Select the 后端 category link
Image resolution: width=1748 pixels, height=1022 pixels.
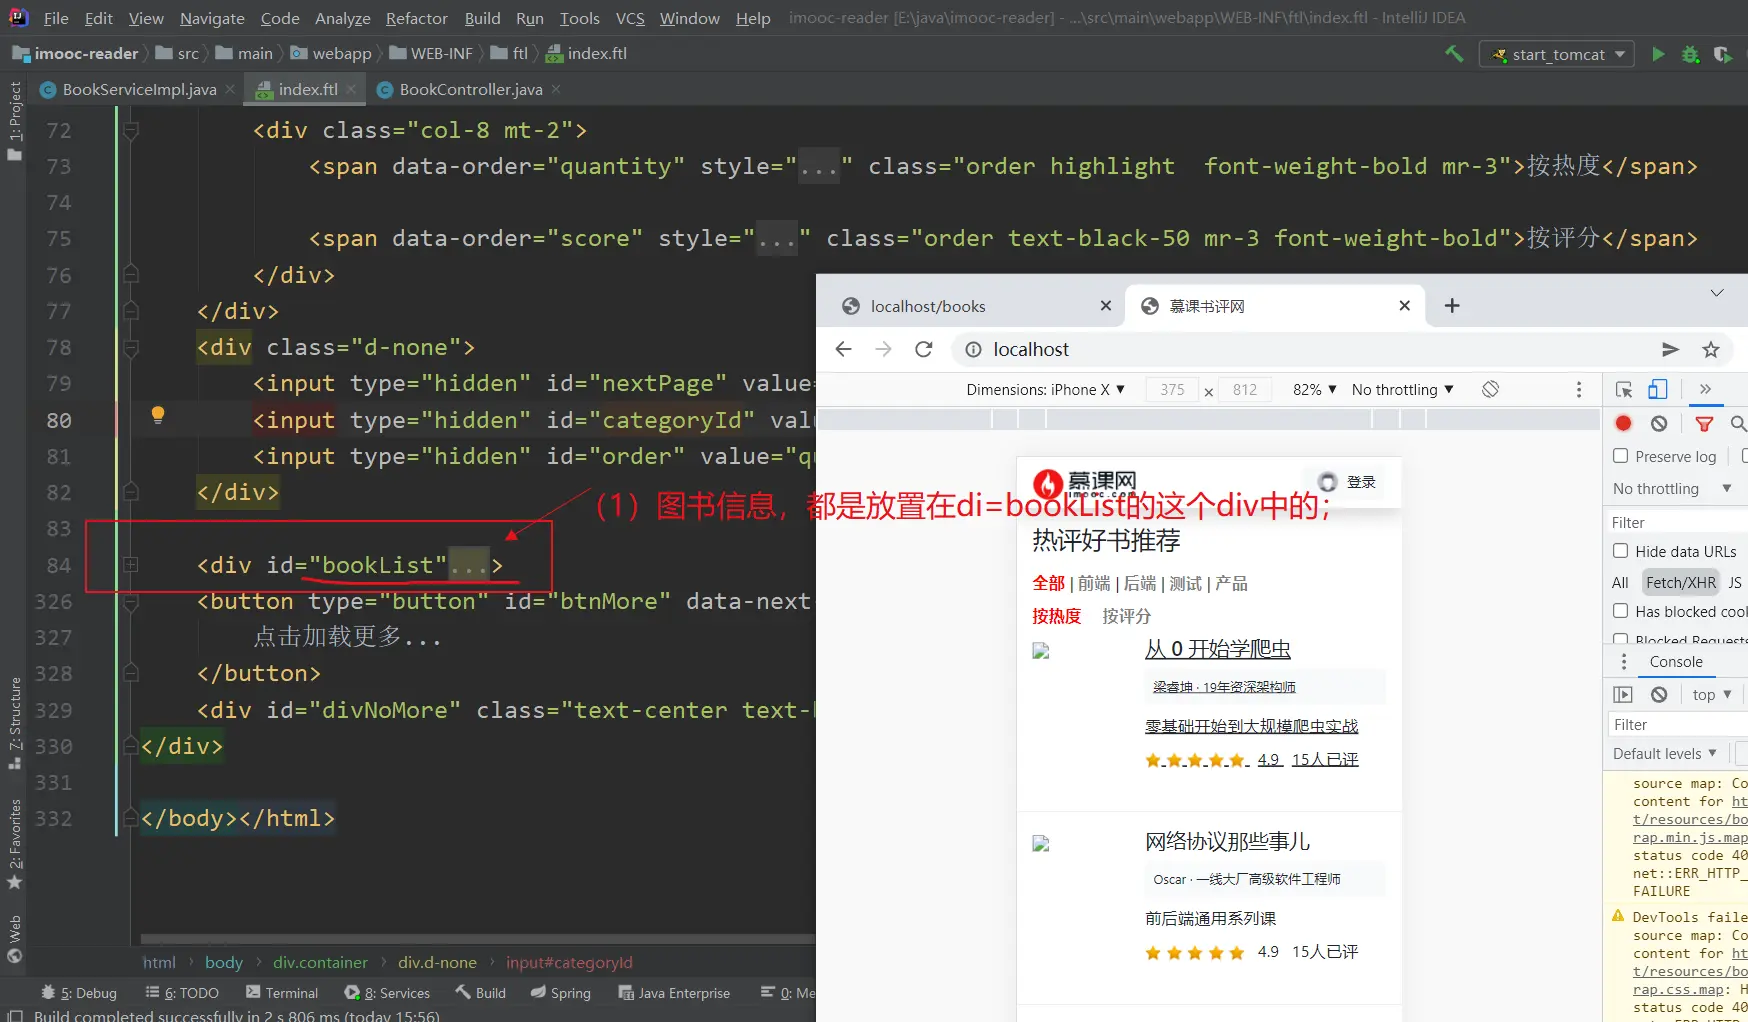tap(1139, 584)
